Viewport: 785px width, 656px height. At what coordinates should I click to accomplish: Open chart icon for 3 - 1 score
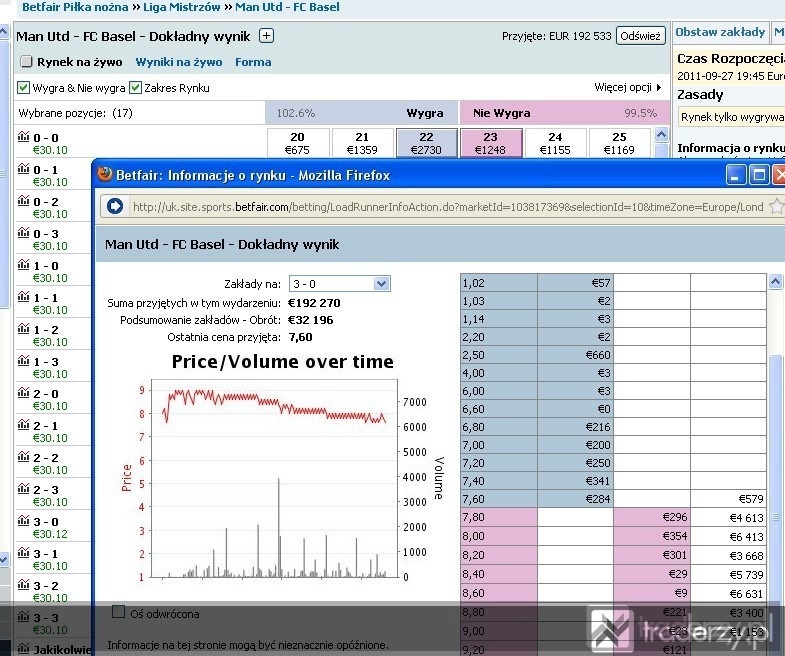(x=24, y=553)
